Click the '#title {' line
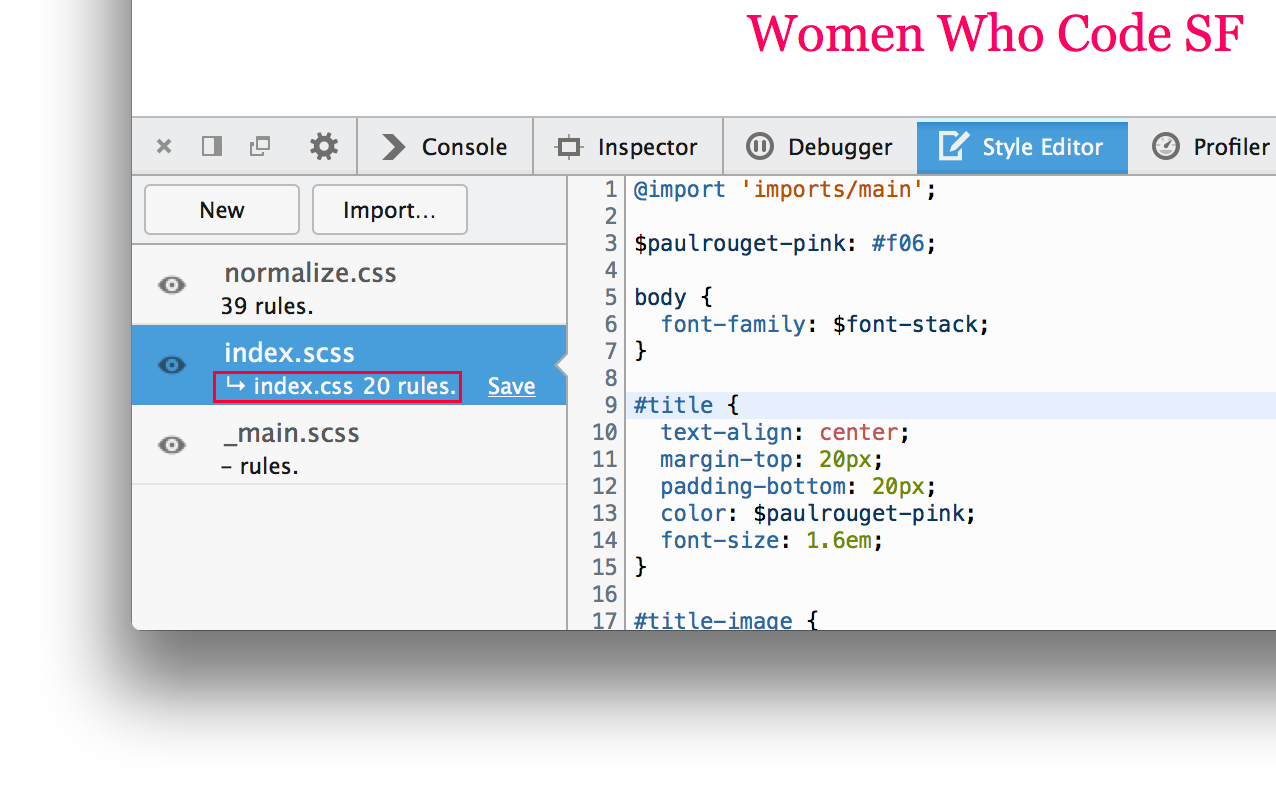Viewport: 1276px width, 786px height. pyautogui.click(x=687, y=406)
